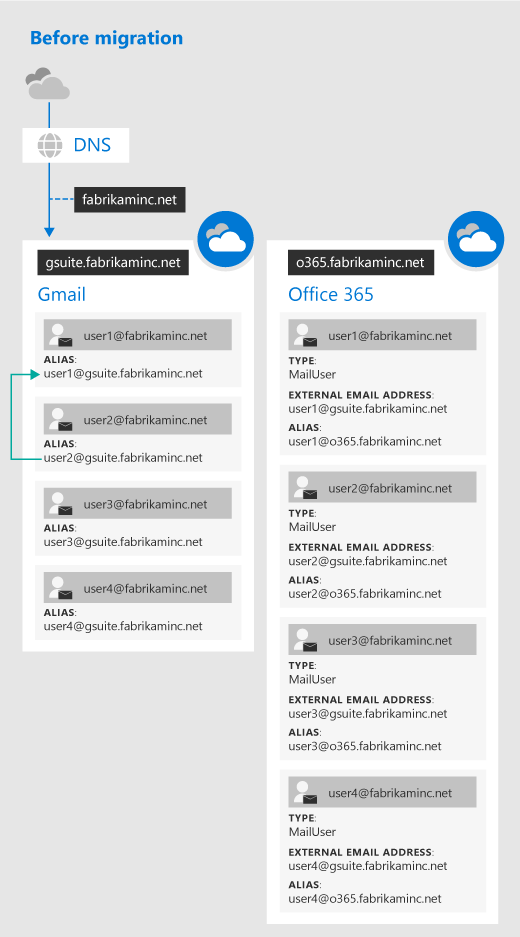The height and width of the screenshot is (937, 520).
Task: Click the gsuite.fabrikaminc.net domain label
Action: [x=113, y=262]
